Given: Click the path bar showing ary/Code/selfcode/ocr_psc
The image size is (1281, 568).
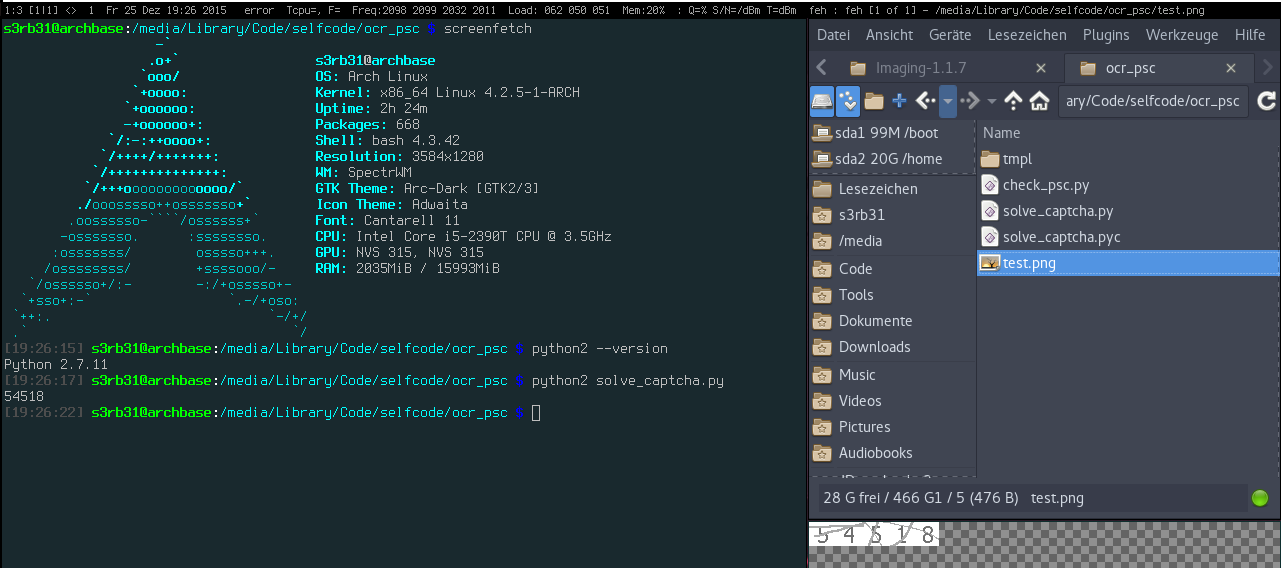Looking at the screenshot, I should coord(1153,101).
